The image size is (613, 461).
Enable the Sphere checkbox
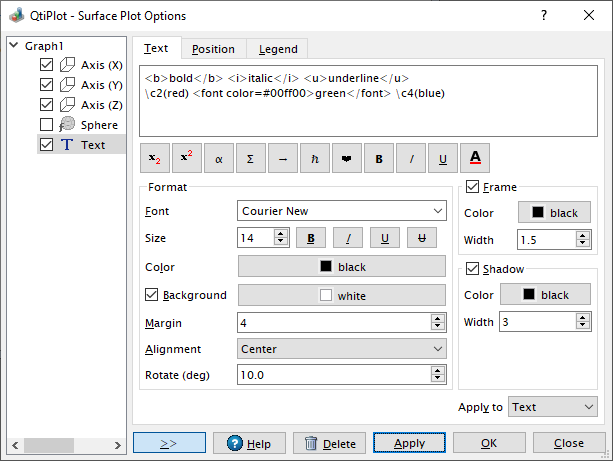pos(46,124)
